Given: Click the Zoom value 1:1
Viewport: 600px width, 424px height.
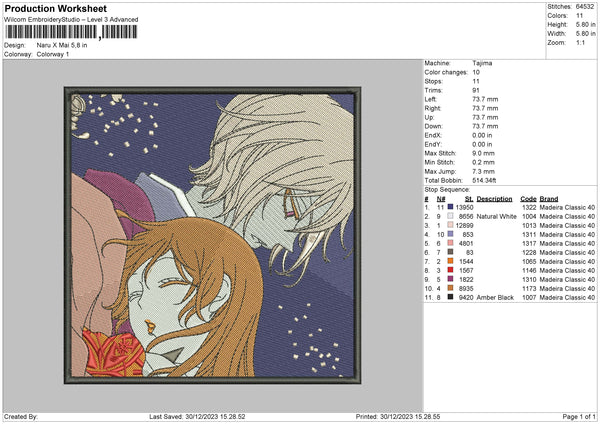Looking at the screenshot, I should pos(580,43).
